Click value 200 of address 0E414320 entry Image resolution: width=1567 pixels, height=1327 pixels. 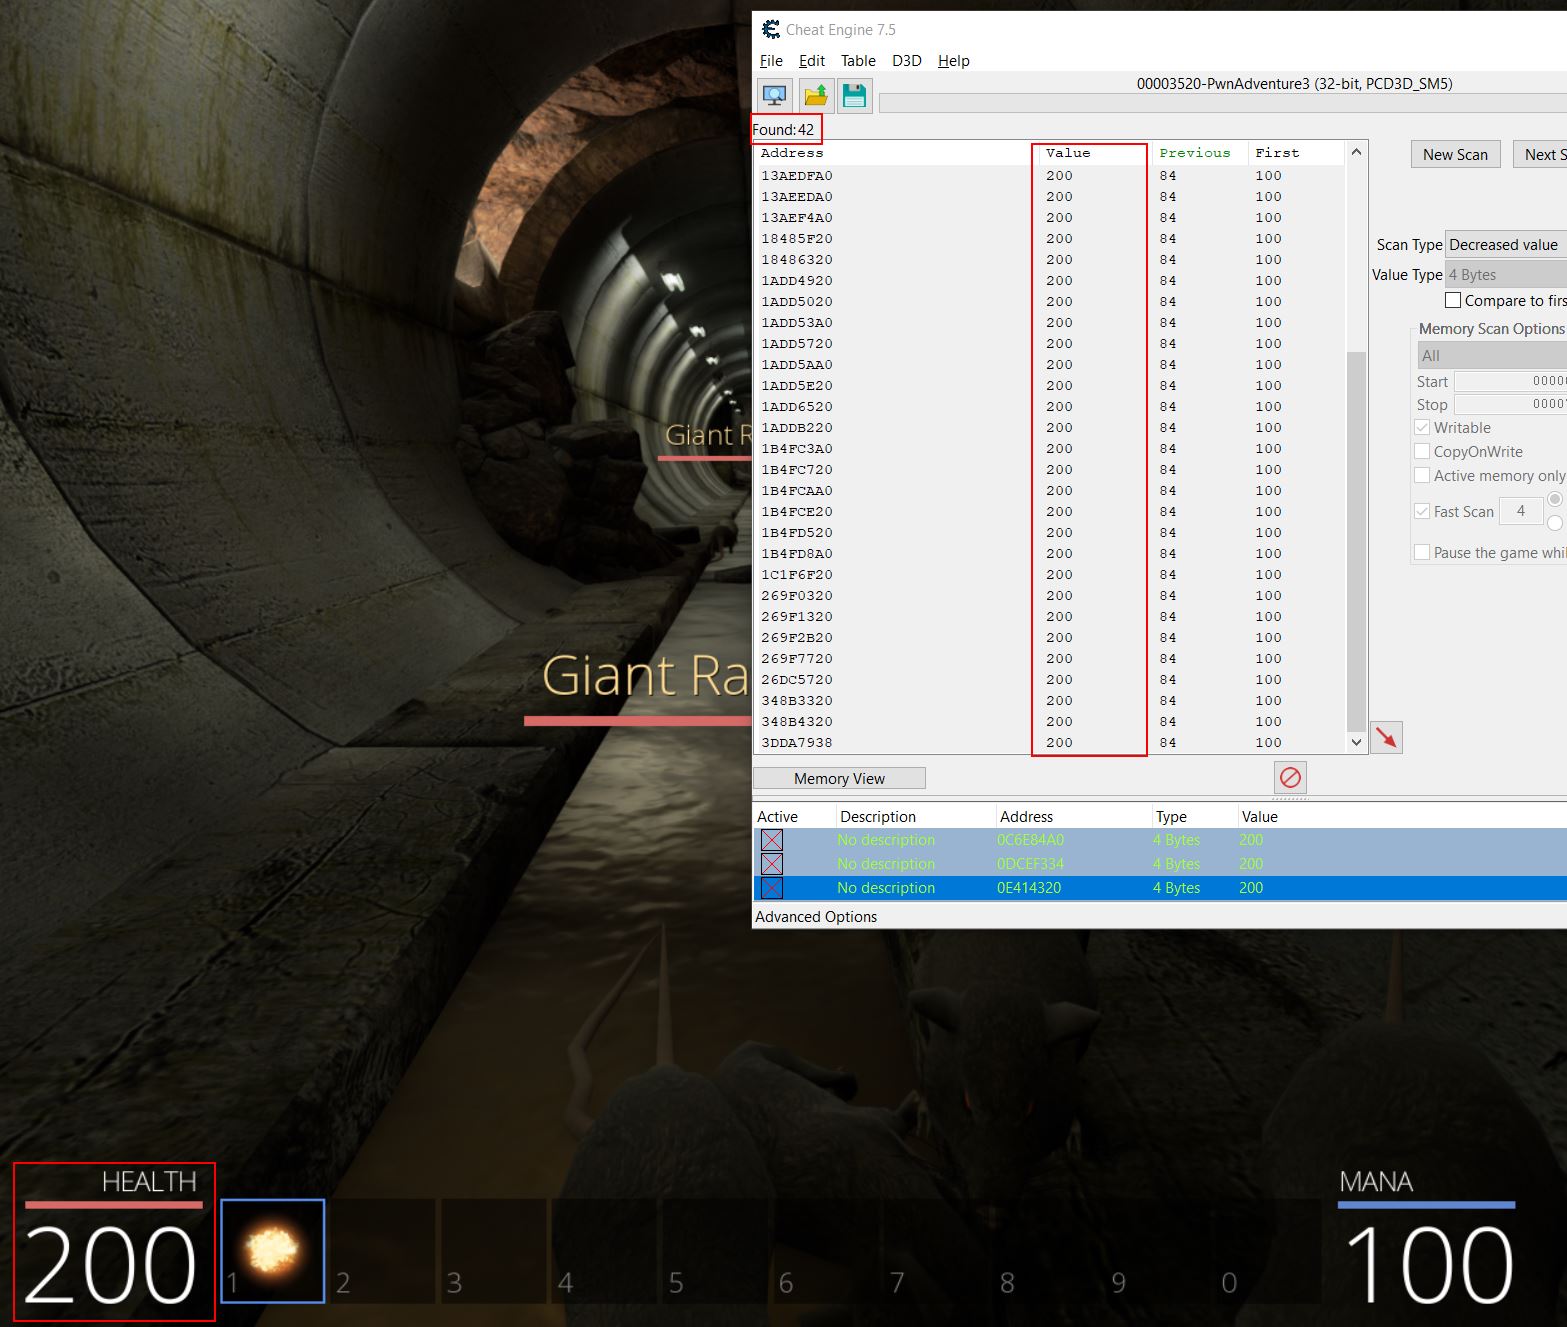click(1251, 888)
